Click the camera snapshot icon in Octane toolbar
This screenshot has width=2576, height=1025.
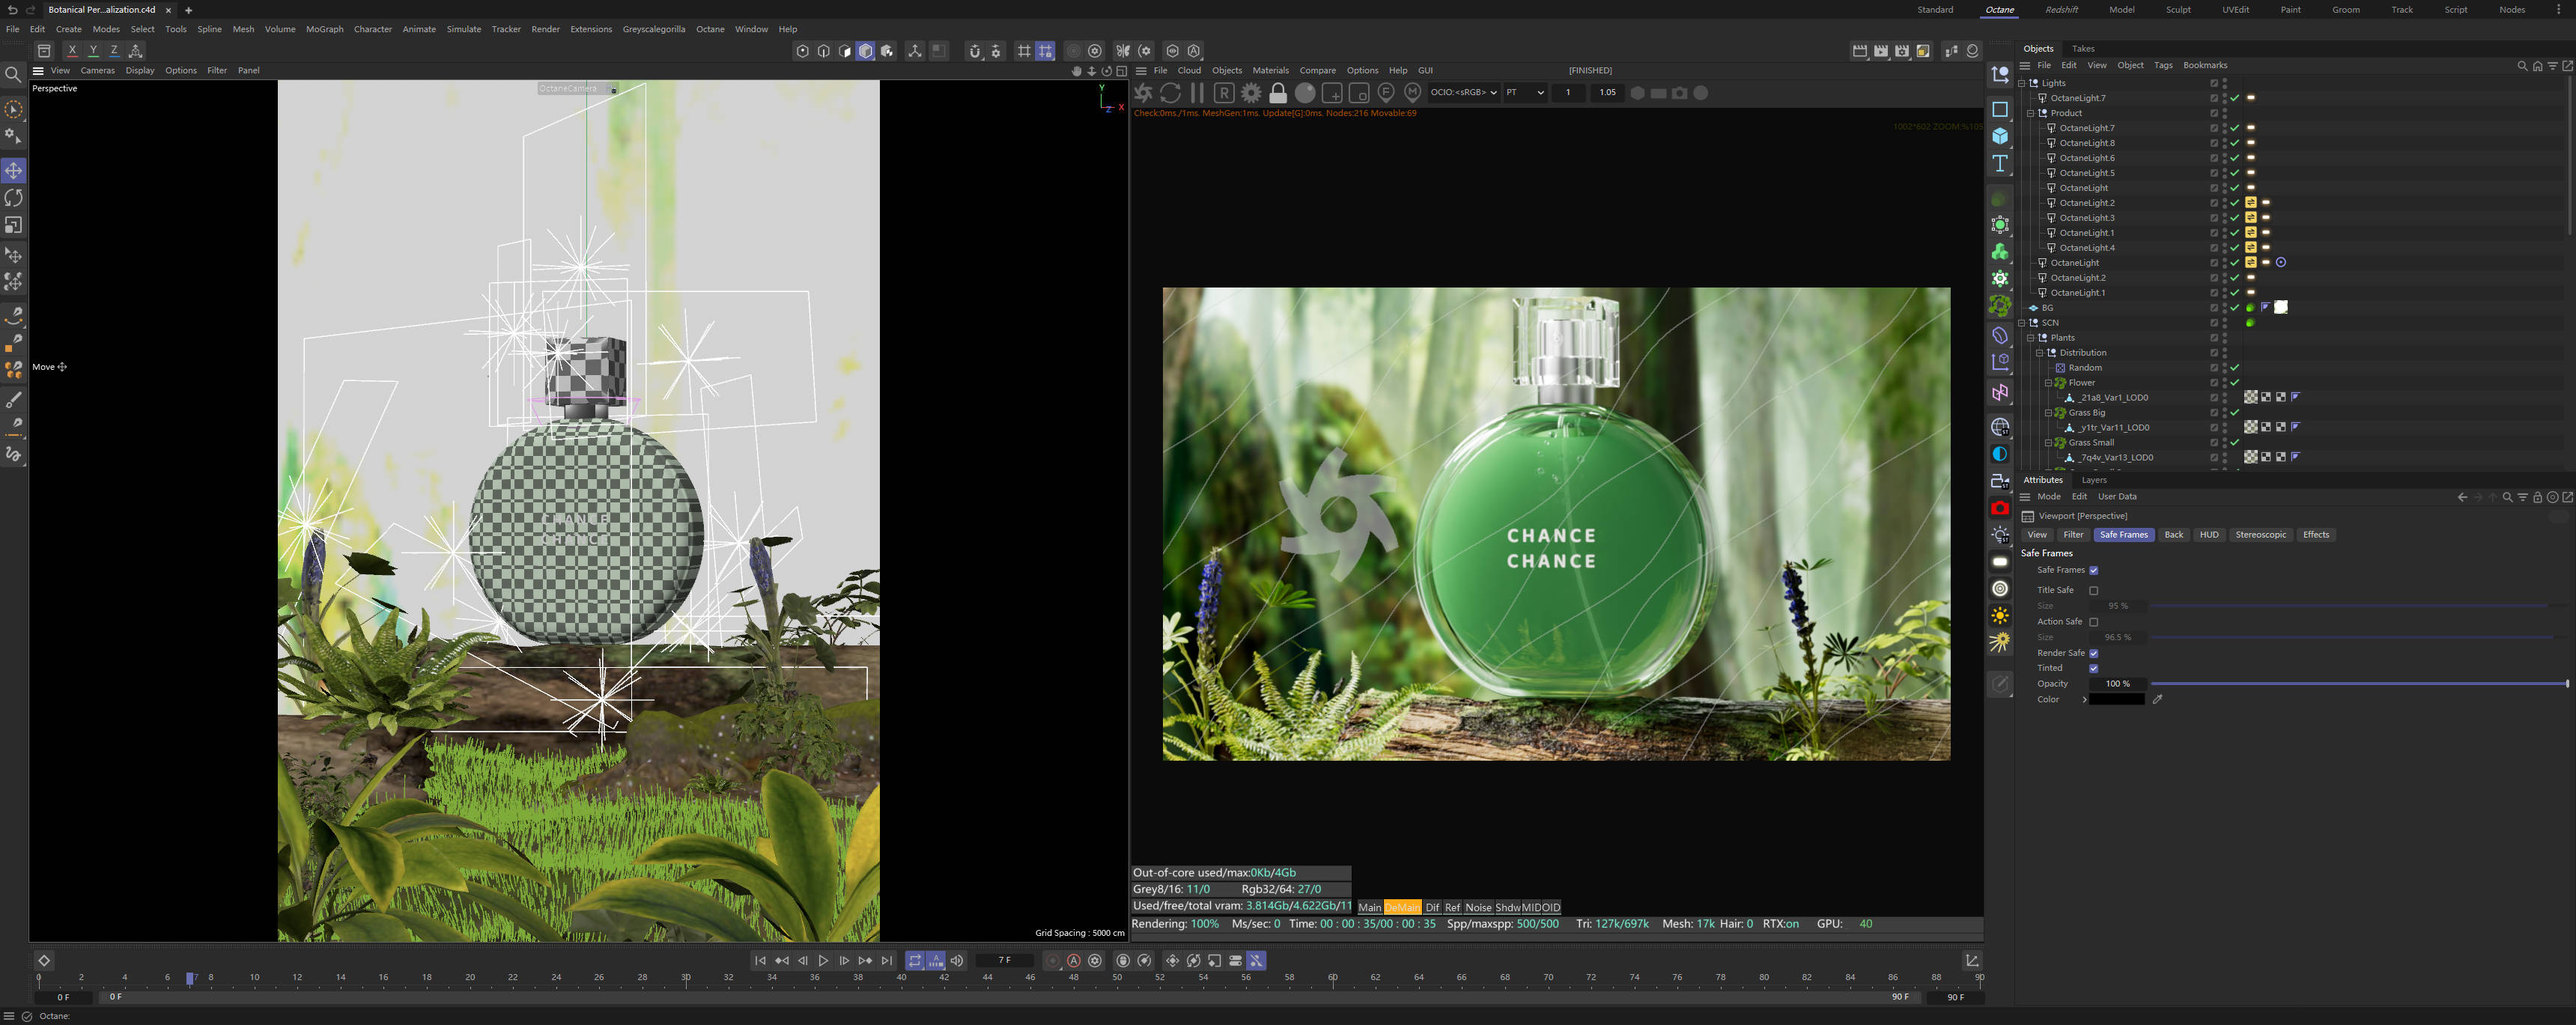coord(1680,93)
